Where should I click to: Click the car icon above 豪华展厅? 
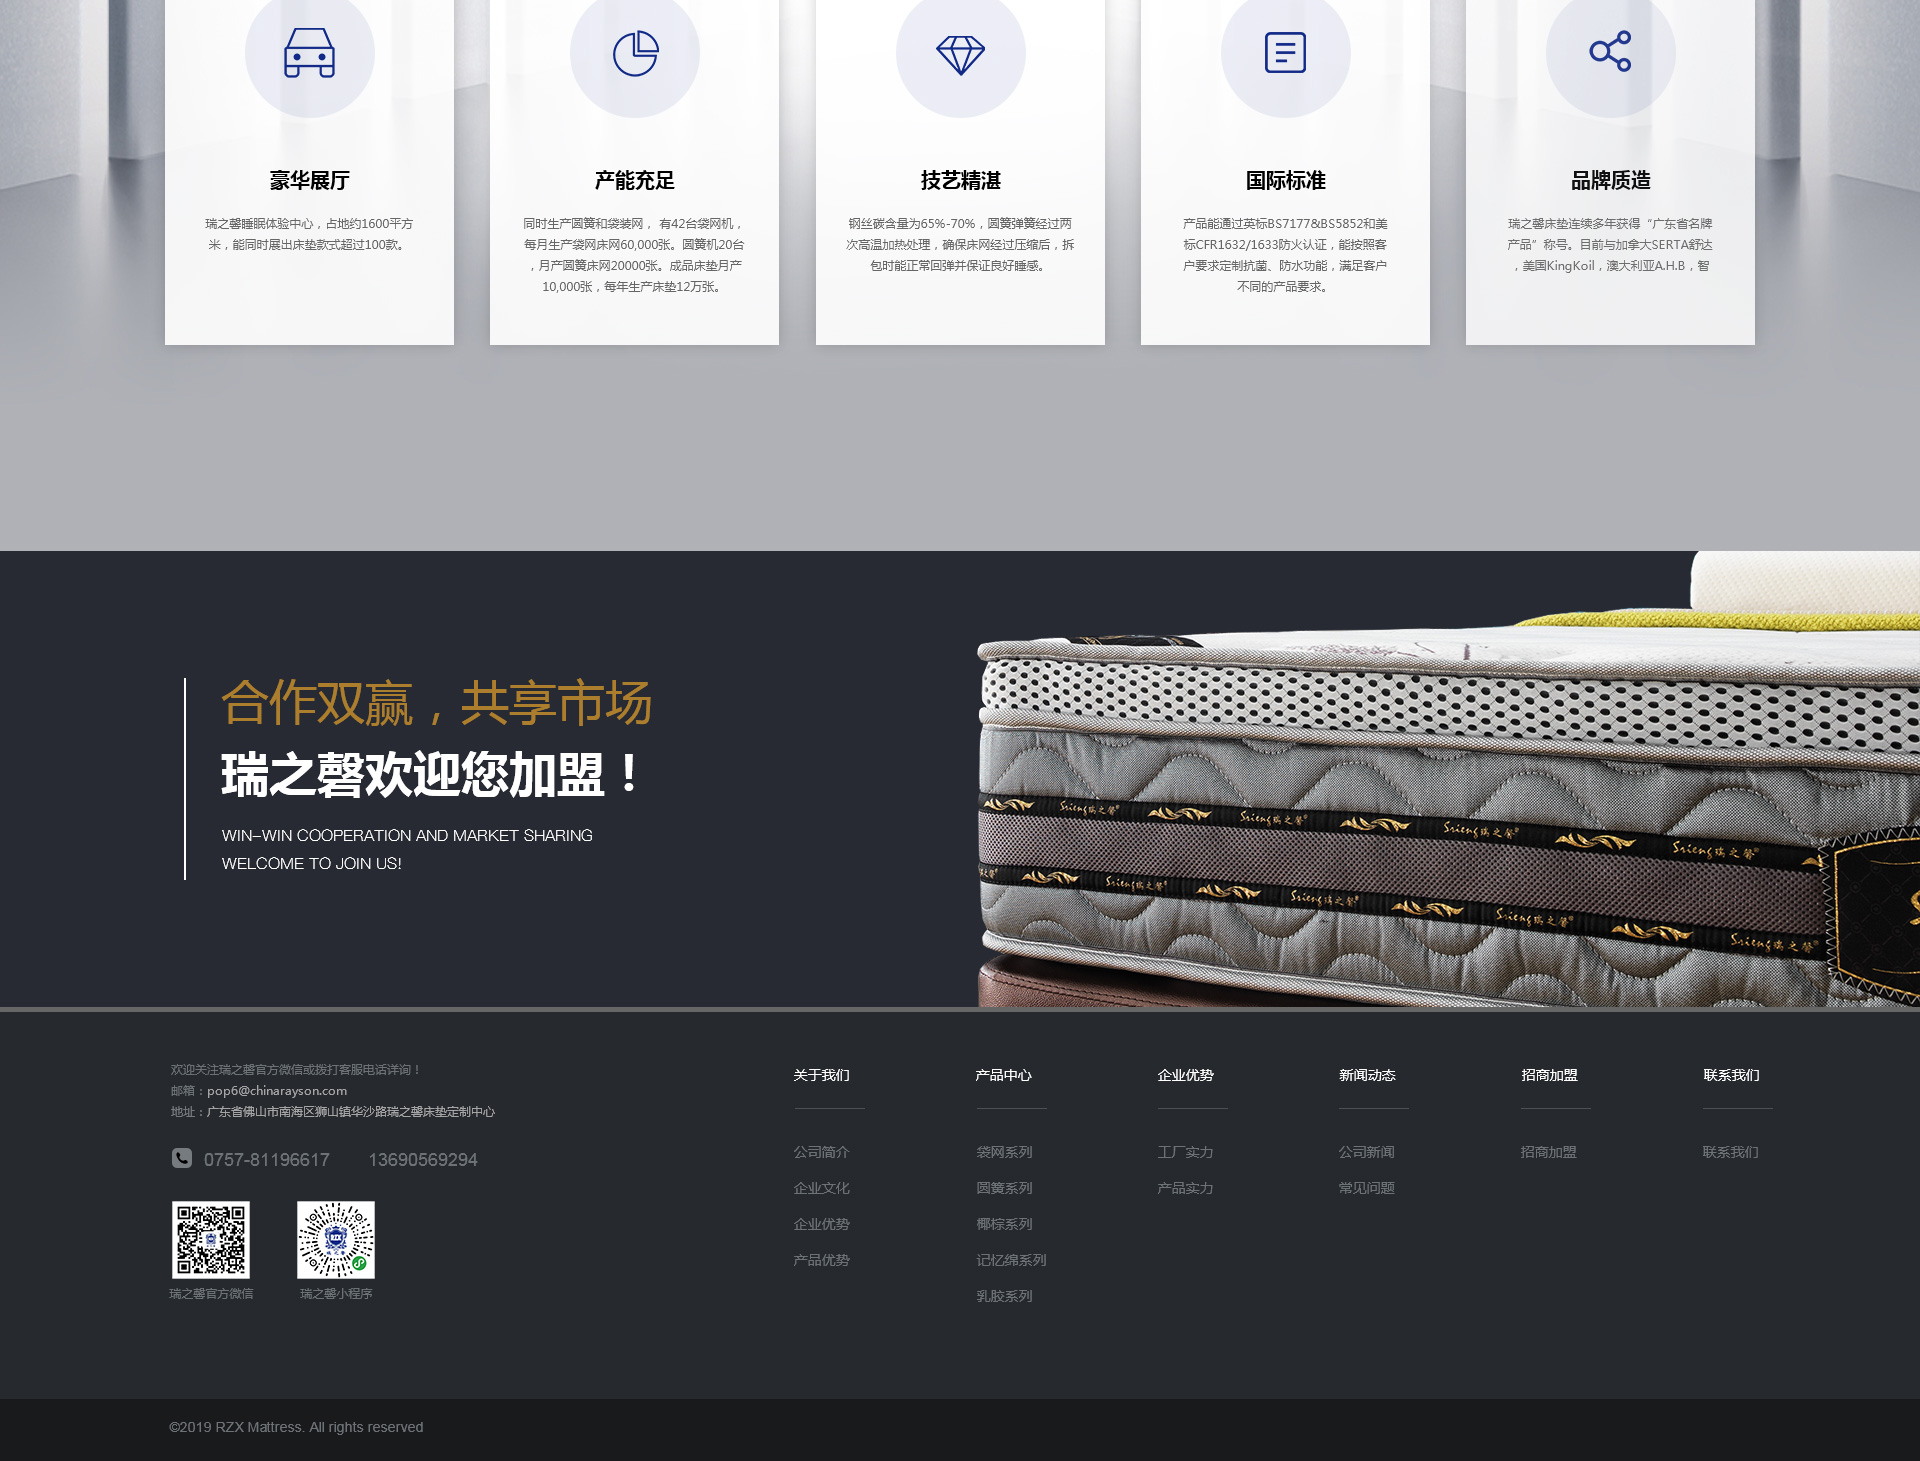click(309, 53)
